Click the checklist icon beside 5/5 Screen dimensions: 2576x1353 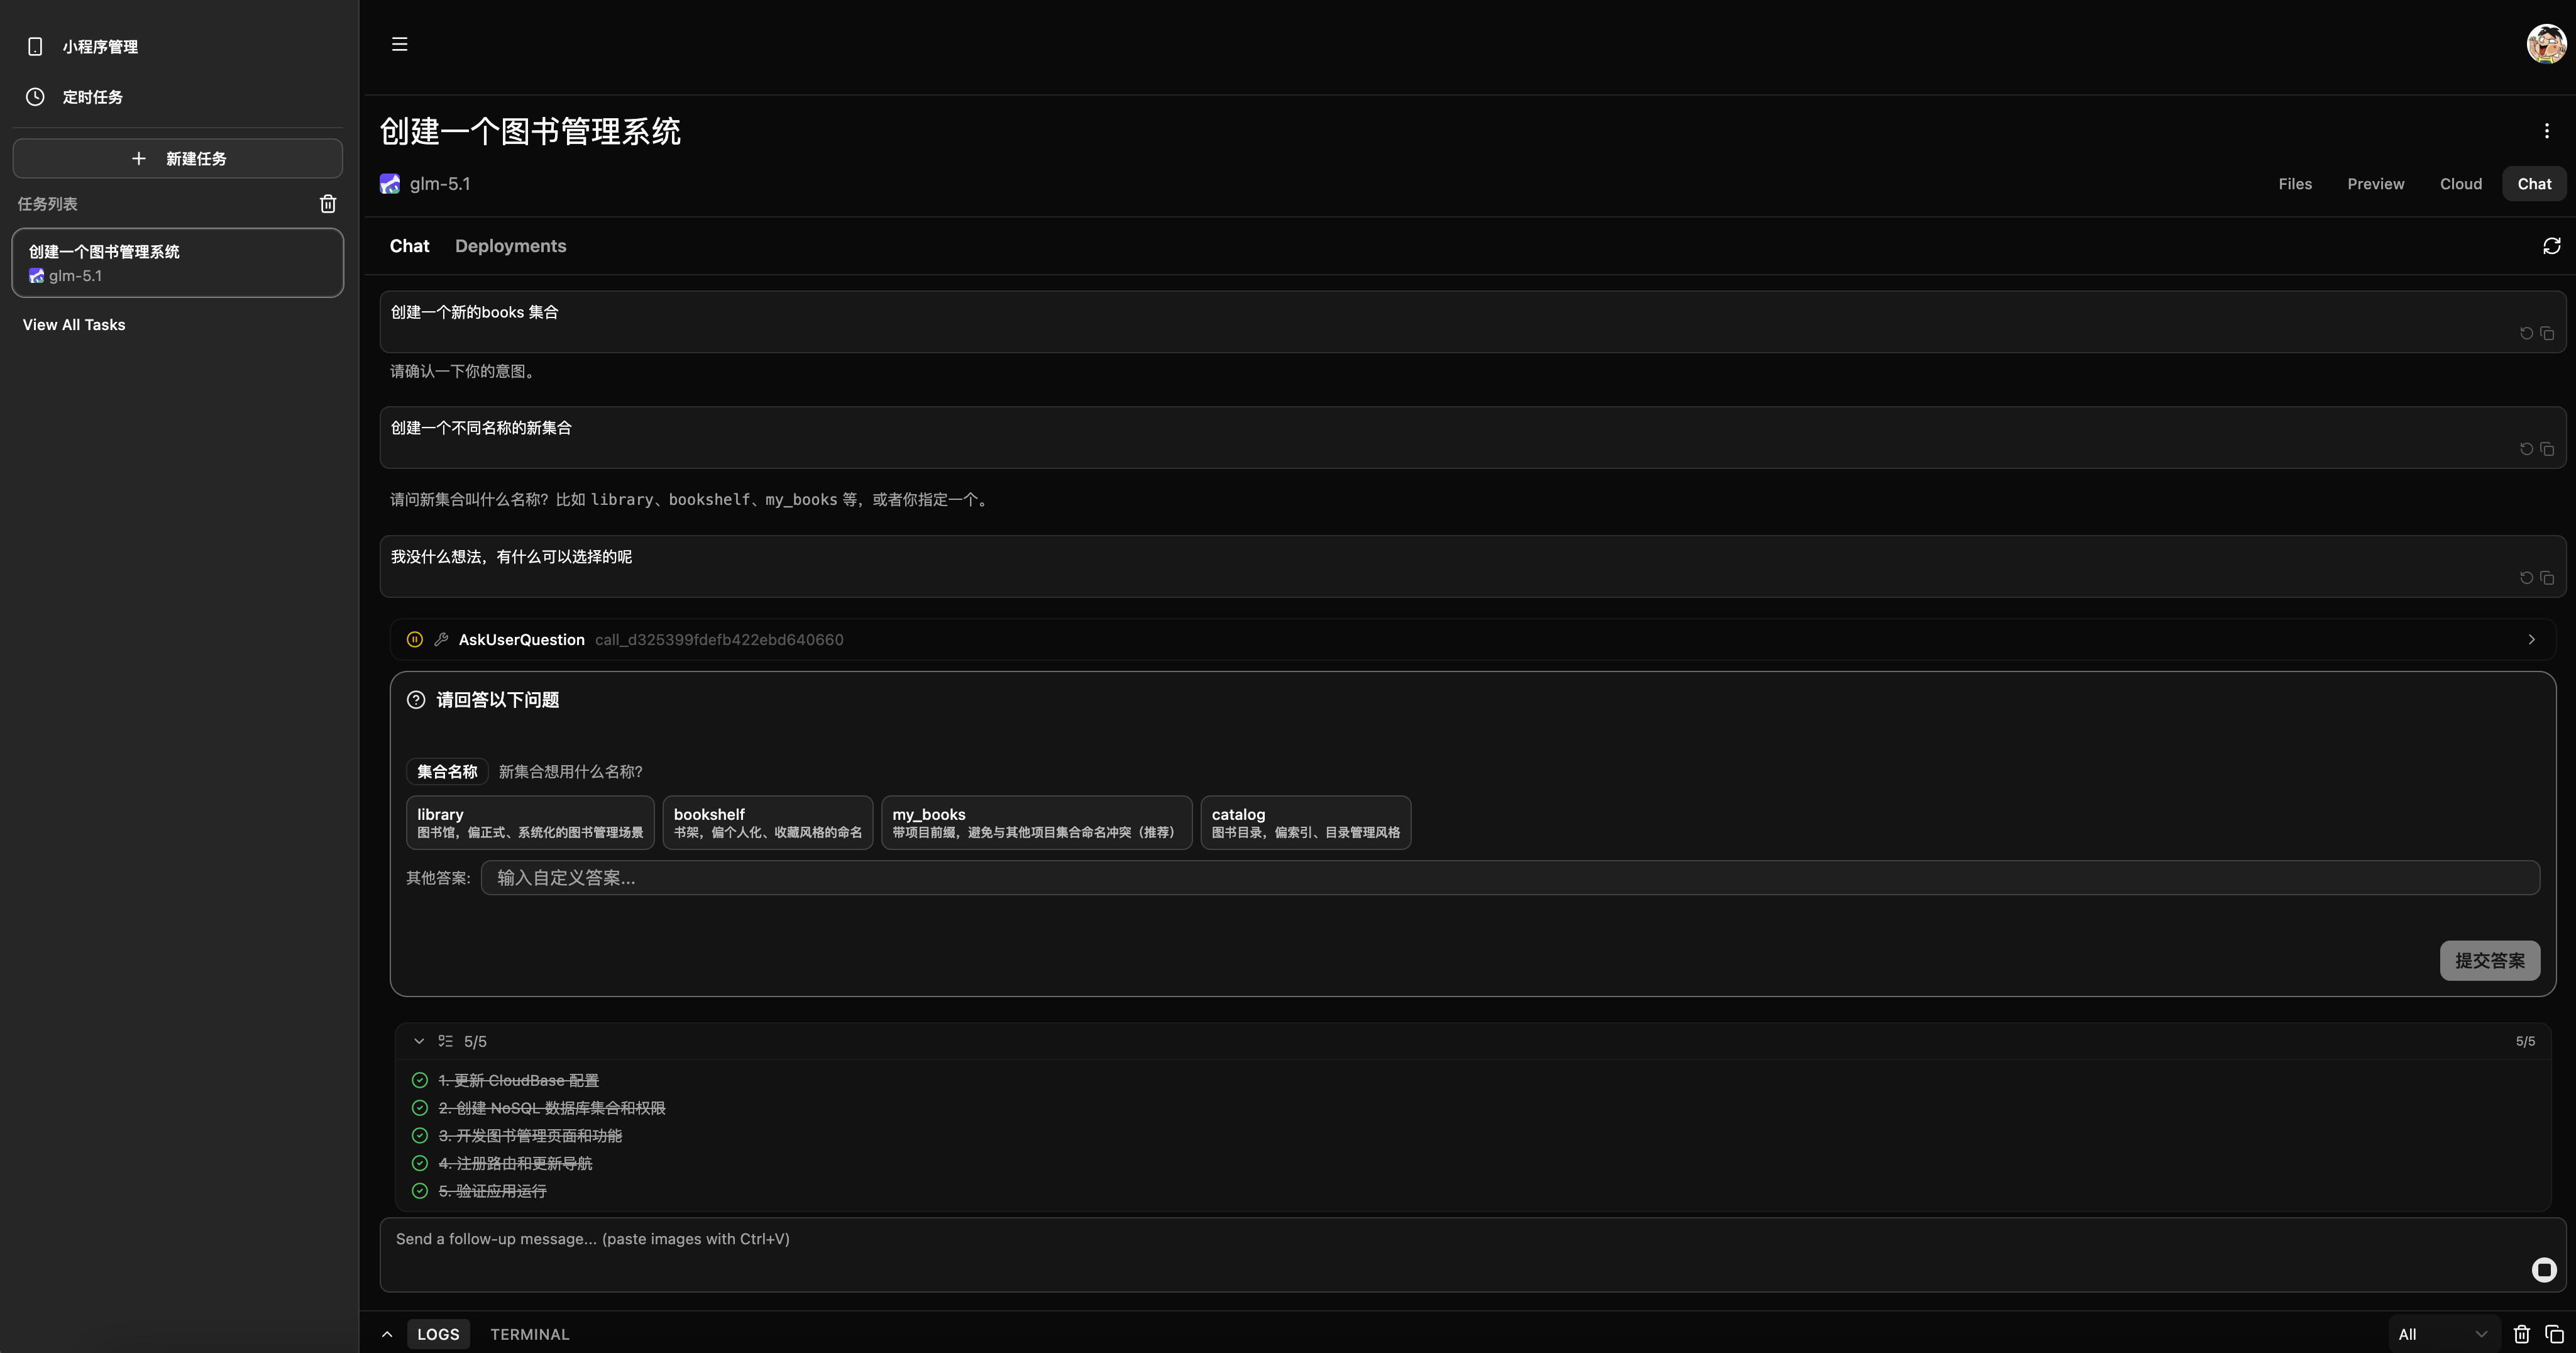445,1041
